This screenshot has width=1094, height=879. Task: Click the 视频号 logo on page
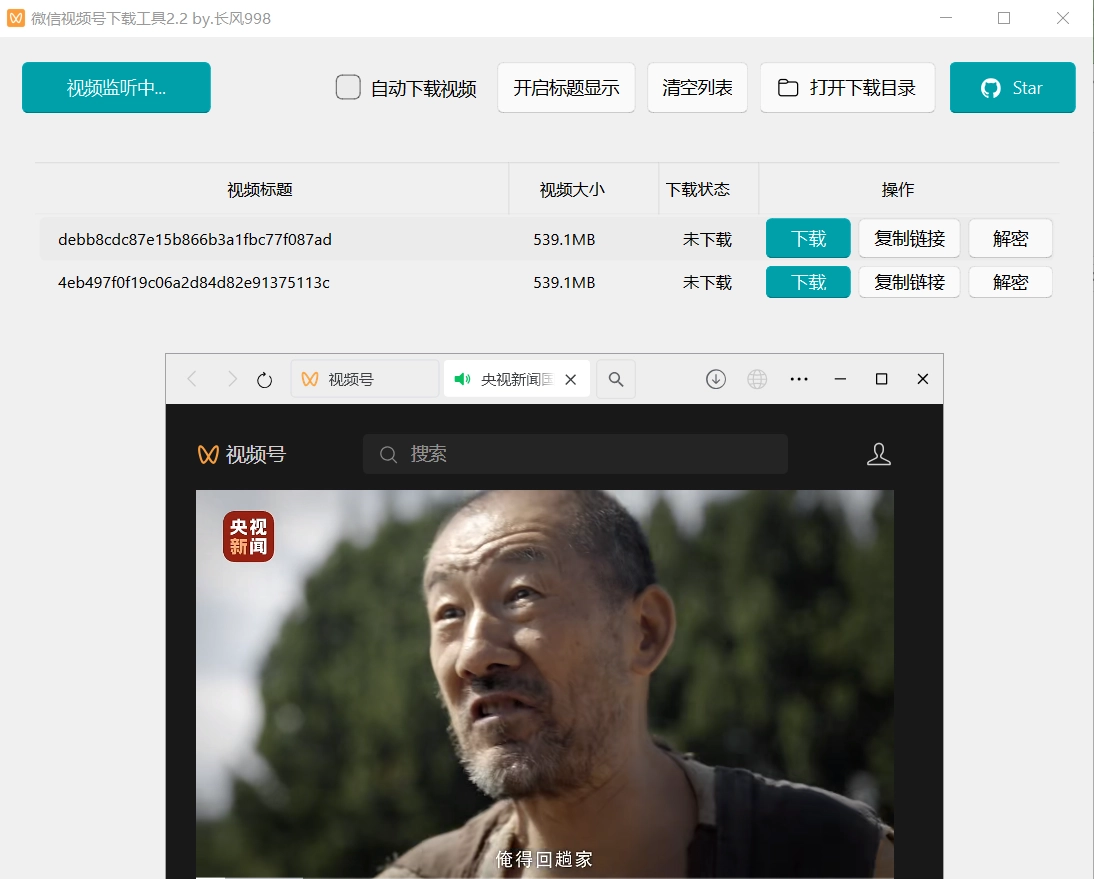[242, 455]
